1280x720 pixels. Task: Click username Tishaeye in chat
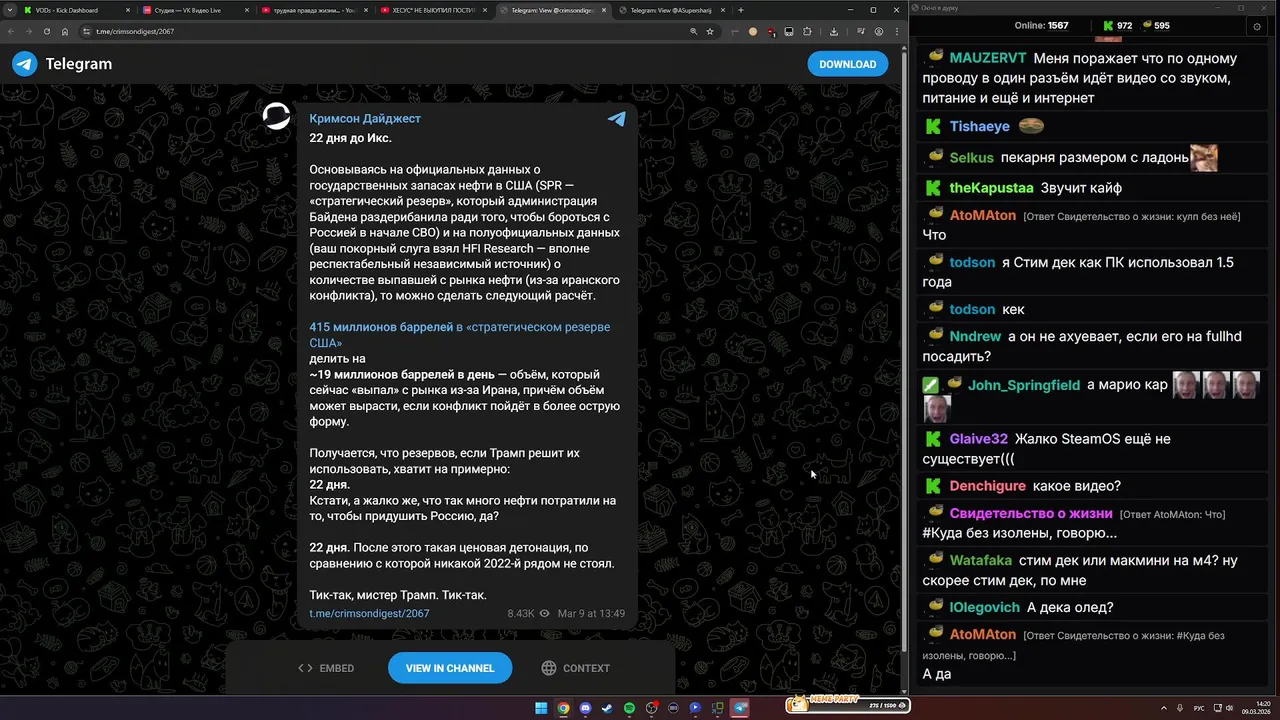[979, 126]
